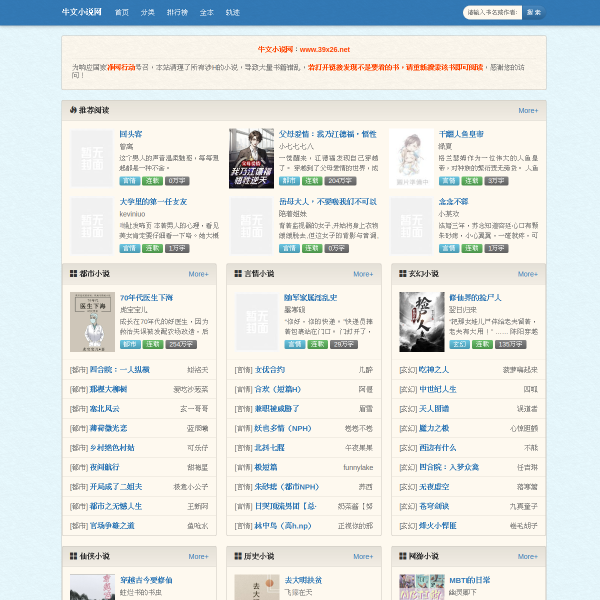
Task: Open More+ in 仙侠小说 section
Action: 198,556
